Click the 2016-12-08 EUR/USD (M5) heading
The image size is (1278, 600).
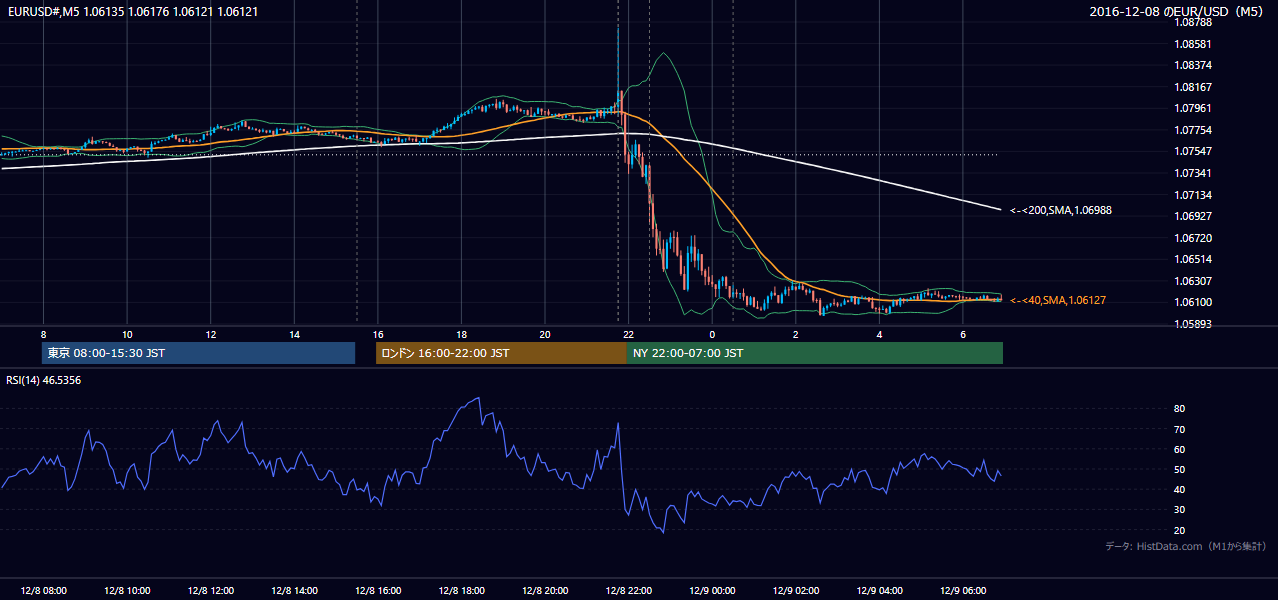point(1177,11)
